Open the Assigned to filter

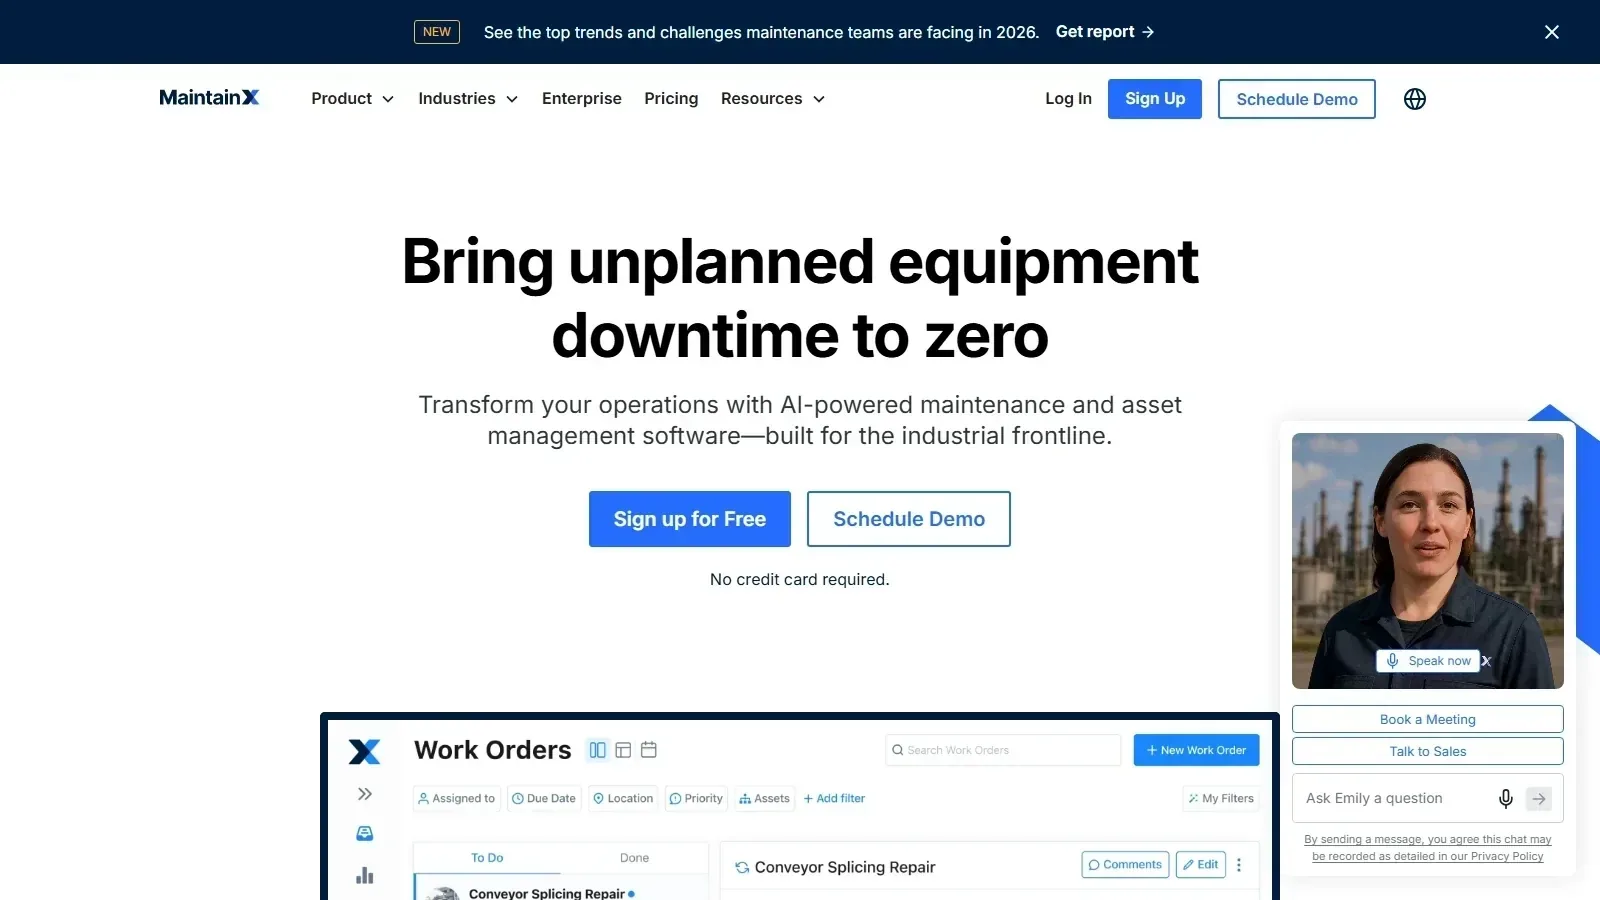coord(457,798)
